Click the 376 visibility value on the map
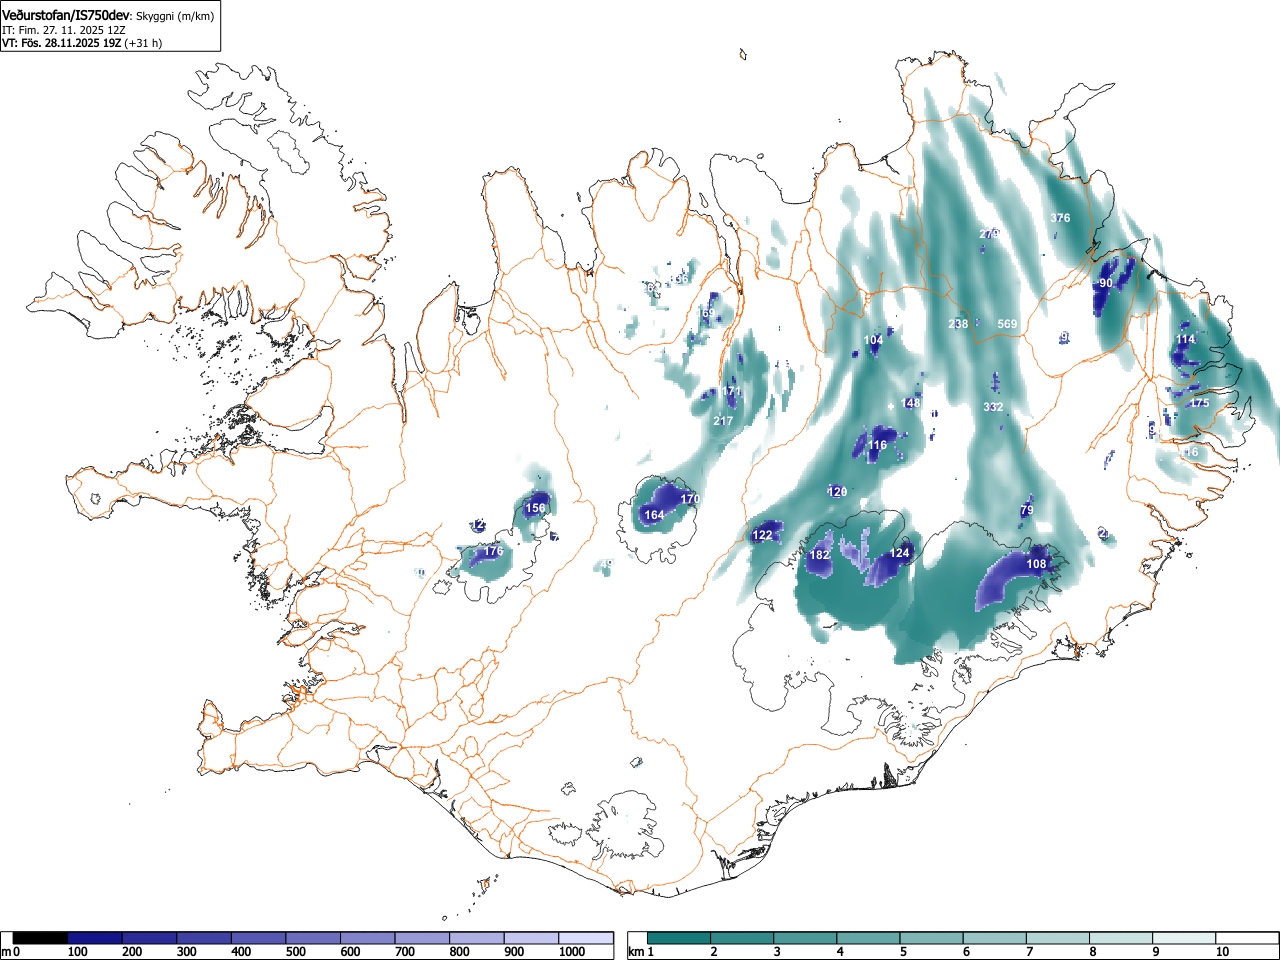The width and height of the screenshot is (1280, 960). pyautogui.click(x=1060, y=218)
